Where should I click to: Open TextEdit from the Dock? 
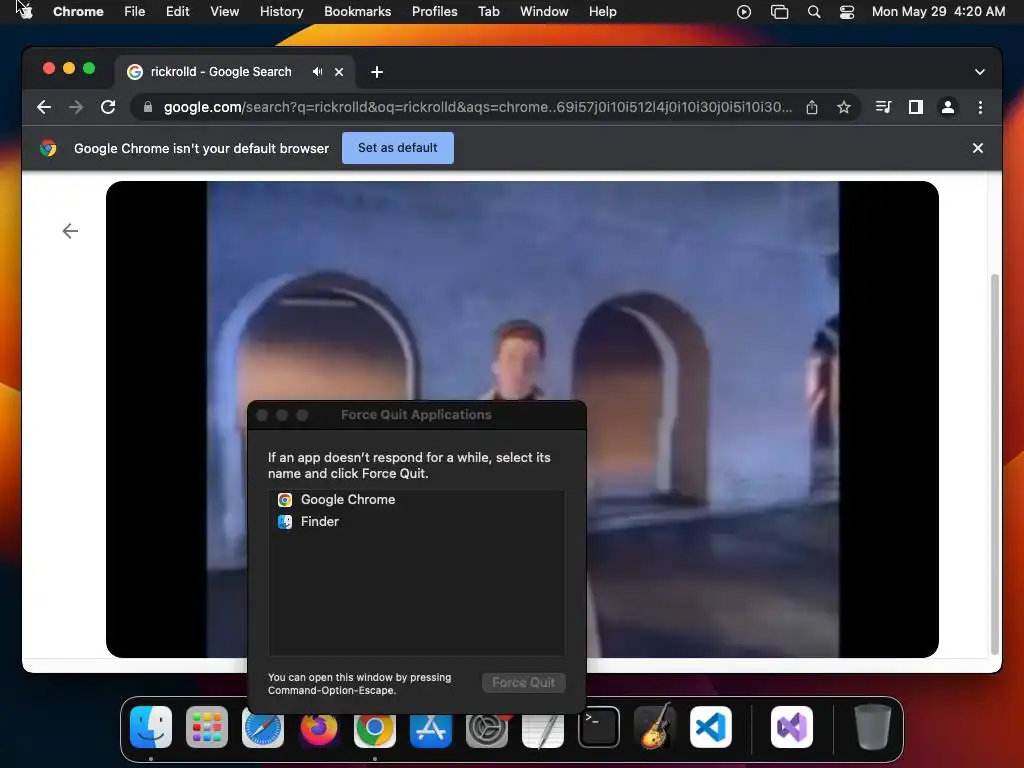coord(543,727)
